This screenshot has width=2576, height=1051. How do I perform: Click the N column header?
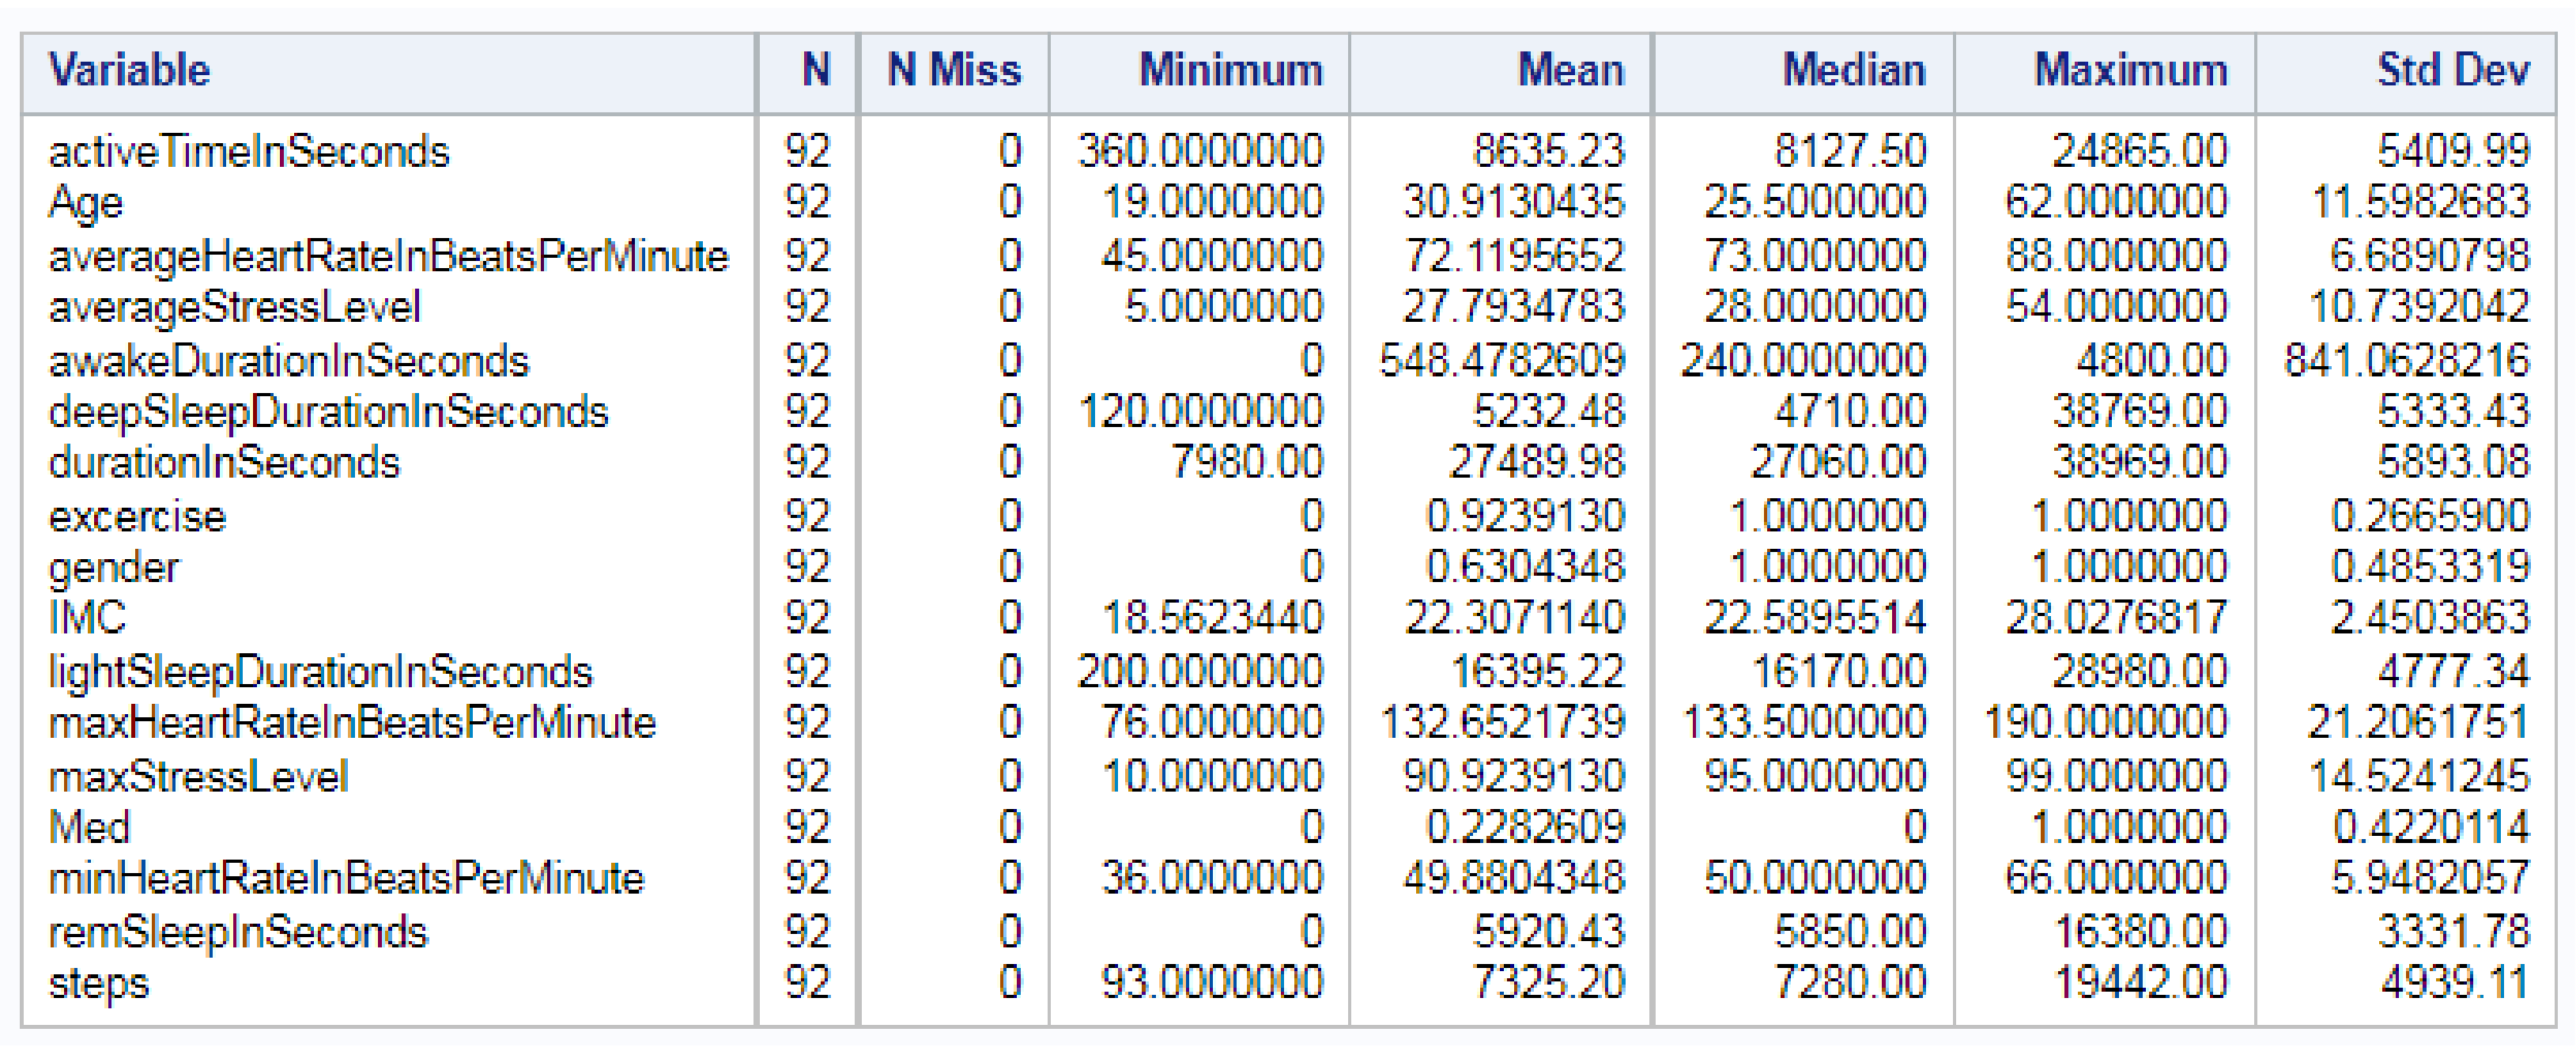[815, 71]
